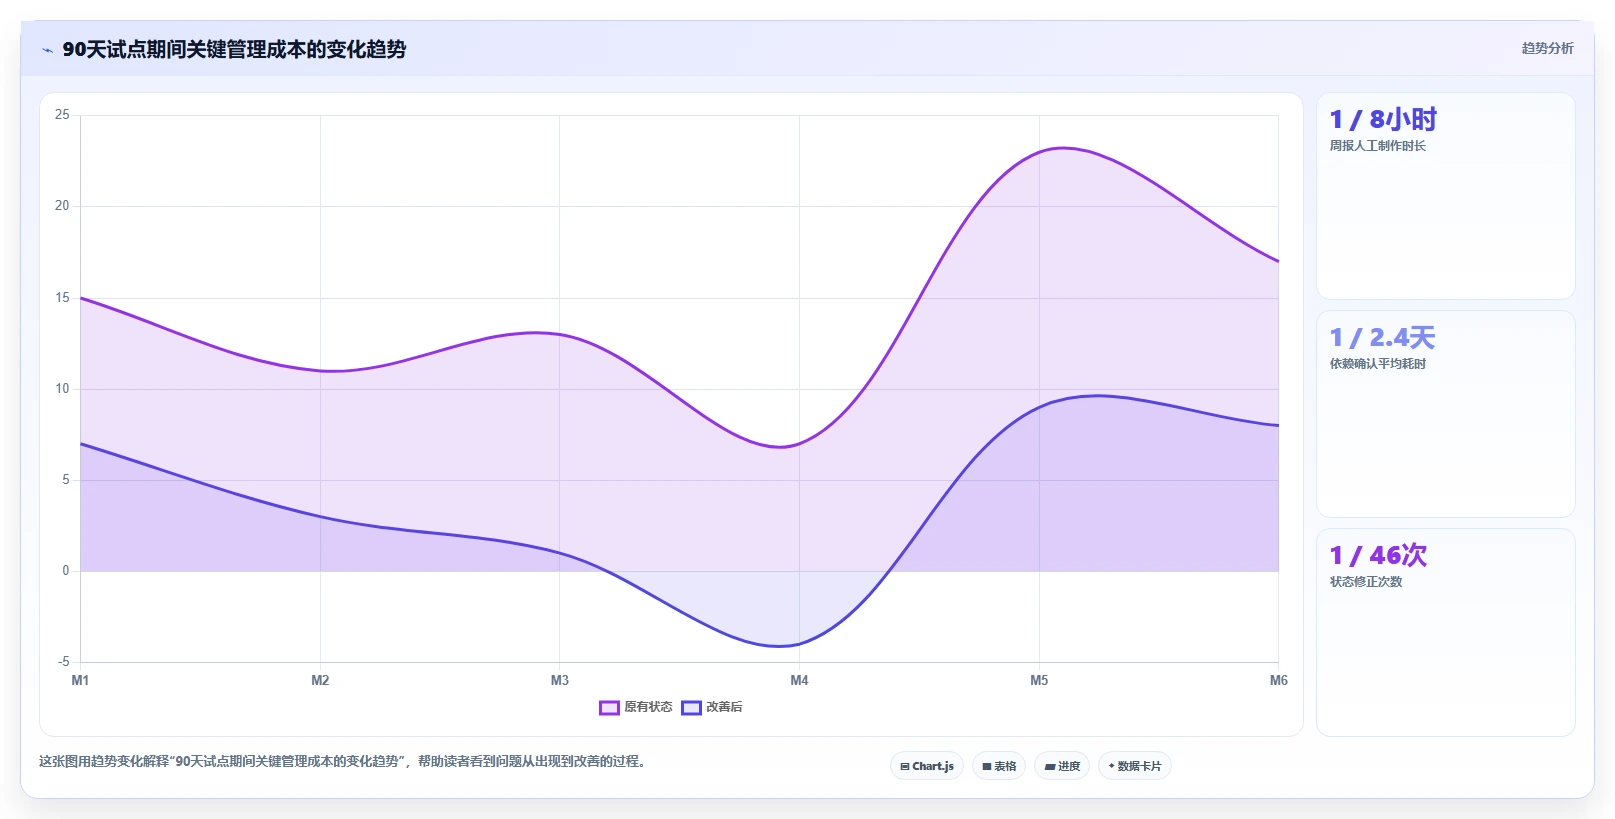1615x819 pixels.
Task: Click the 表格 tag chip
Action: [999, 766]
